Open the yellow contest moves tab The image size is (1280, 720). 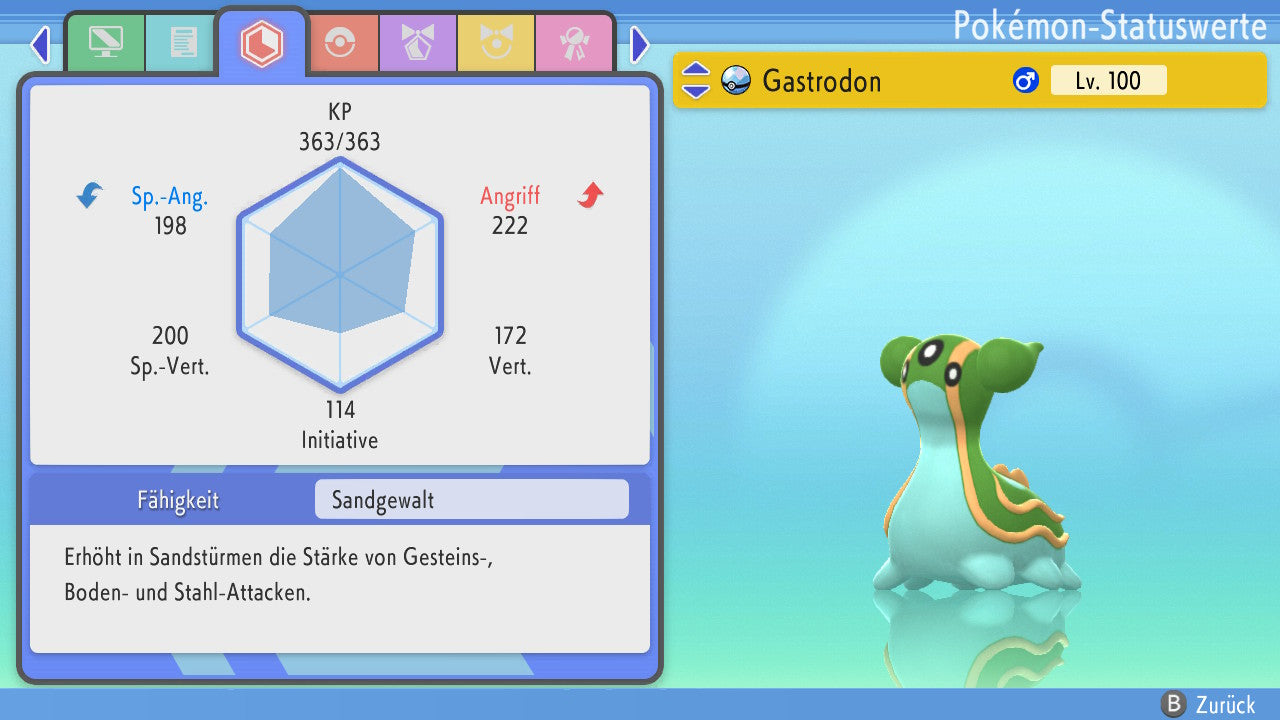[496, 43]
